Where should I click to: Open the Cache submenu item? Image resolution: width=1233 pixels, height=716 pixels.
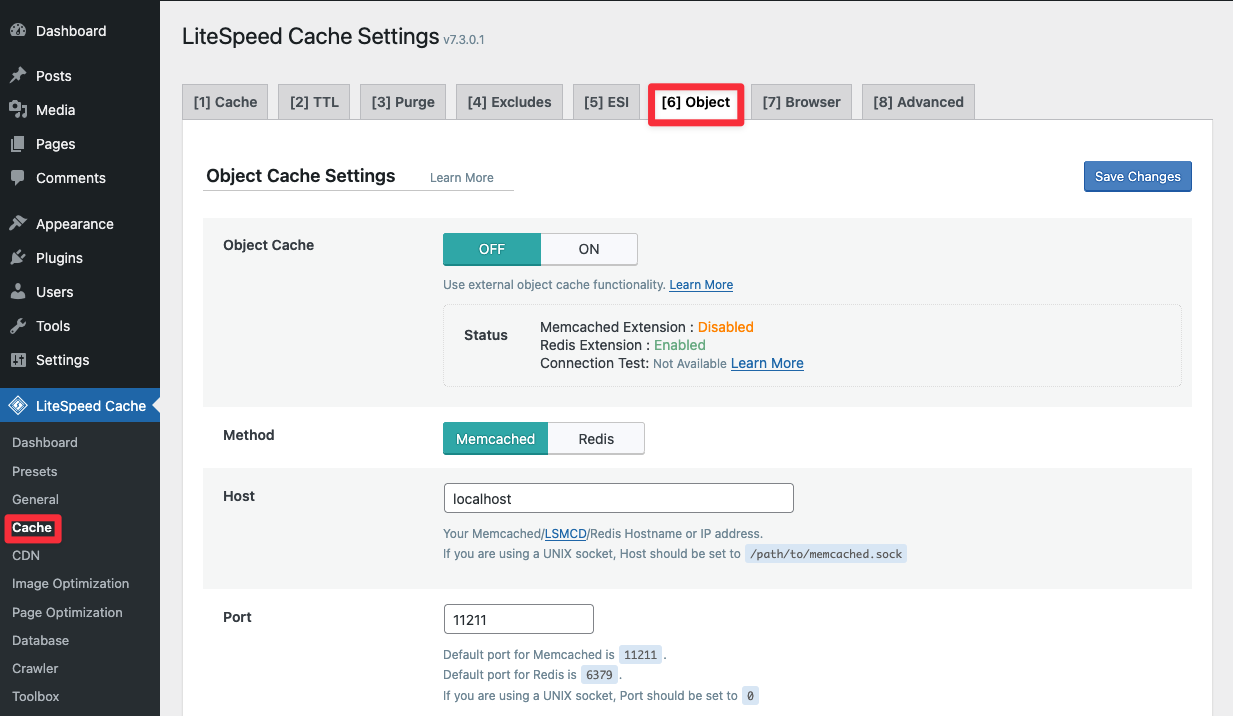(x=32, y=528)
